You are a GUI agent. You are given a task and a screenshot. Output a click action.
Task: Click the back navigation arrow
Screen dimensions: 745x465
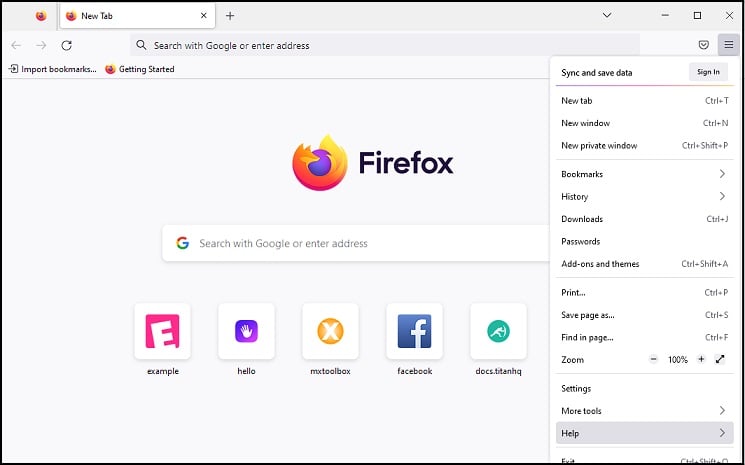(x=16, y=45)
